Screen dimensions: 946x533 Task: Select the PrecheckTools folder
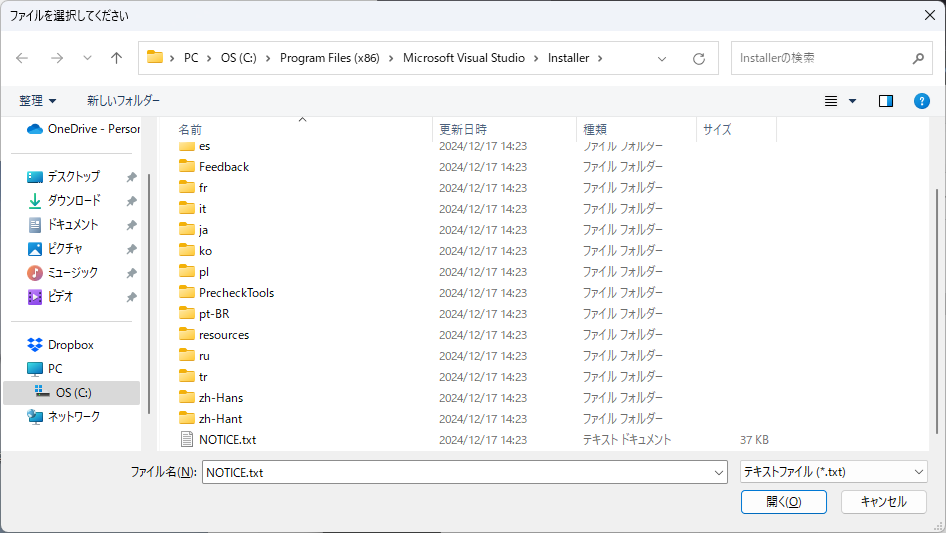236,293
